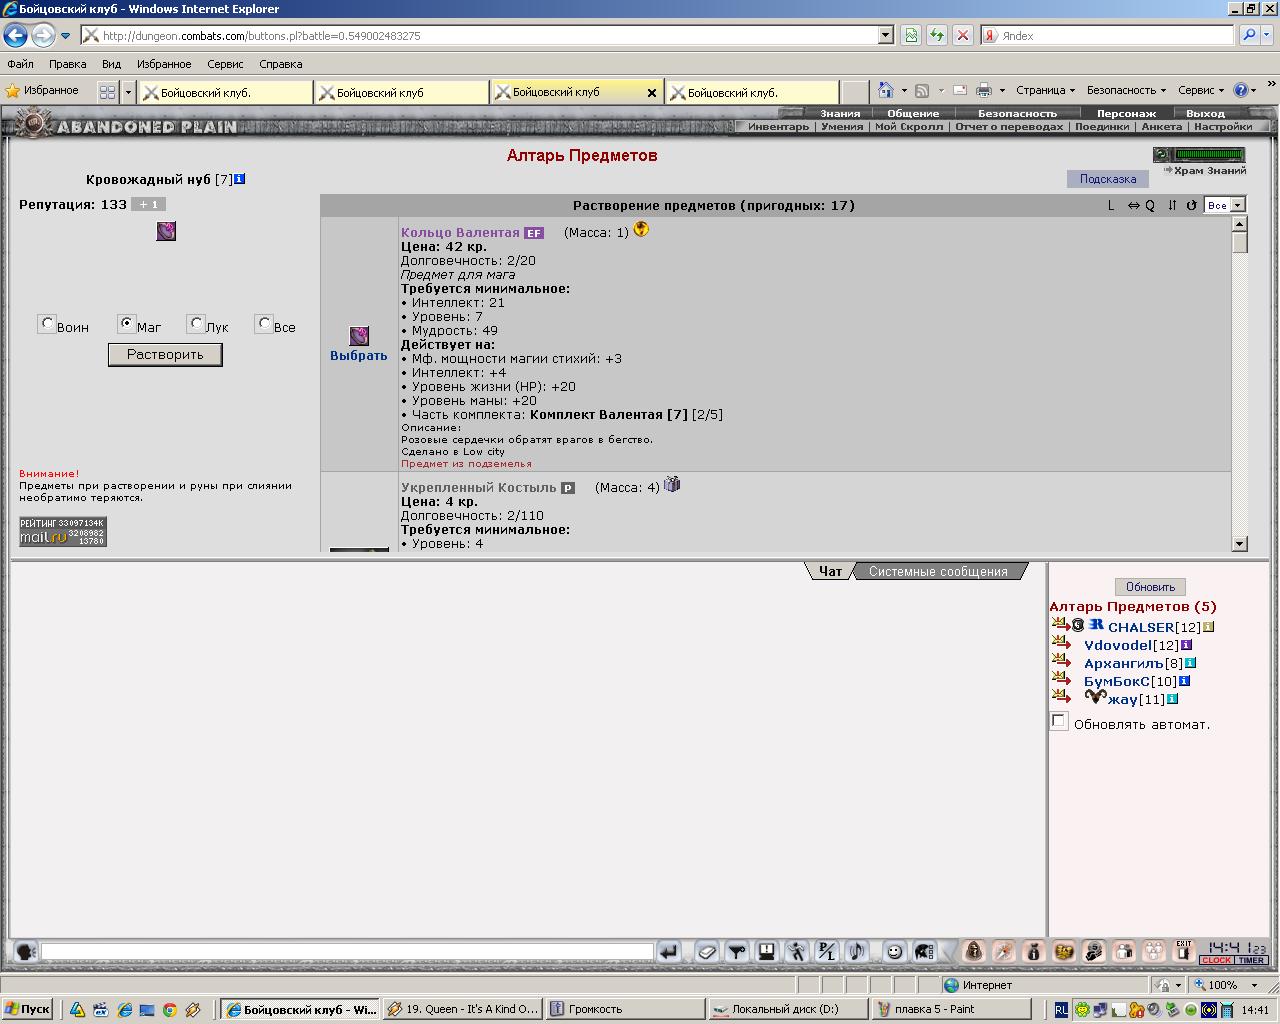The height and width of the screenshot is (1024, 1280).
Task: Click the hooded figure icon in bottom toolbar
Action: tap(974, 951)
